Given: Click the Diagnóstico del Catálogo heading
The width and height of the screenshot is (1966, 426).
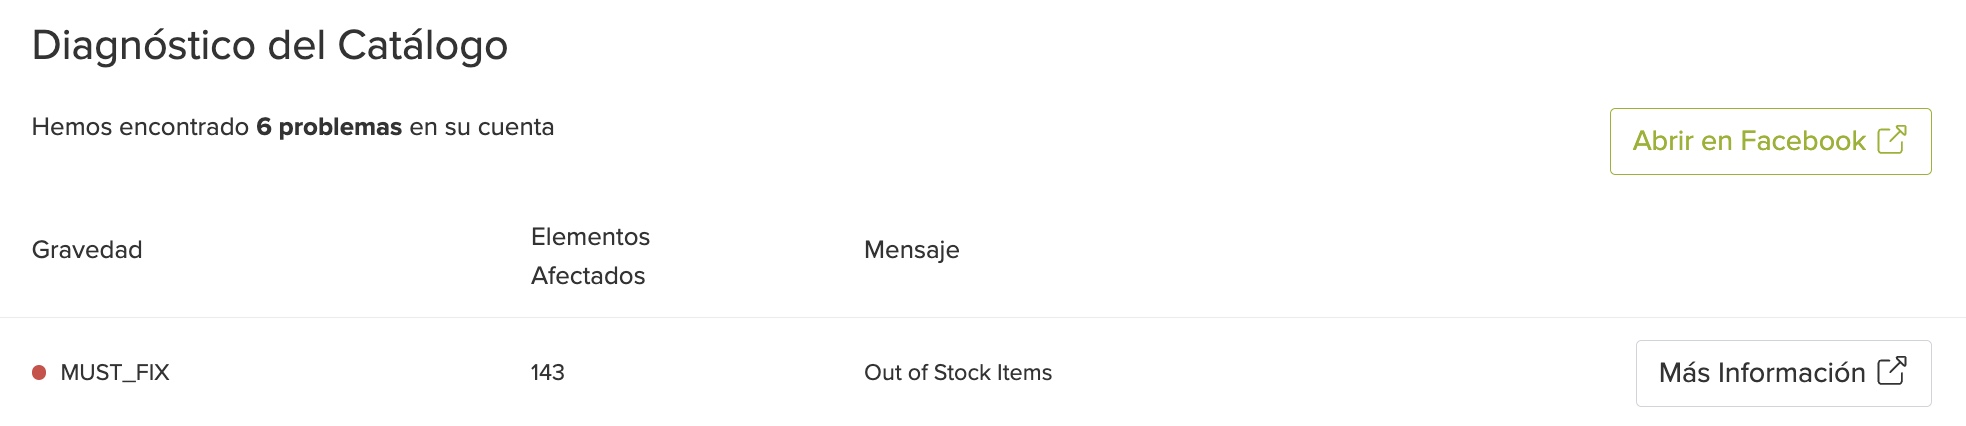Looking at the screenshot, I should pos(270,46).
